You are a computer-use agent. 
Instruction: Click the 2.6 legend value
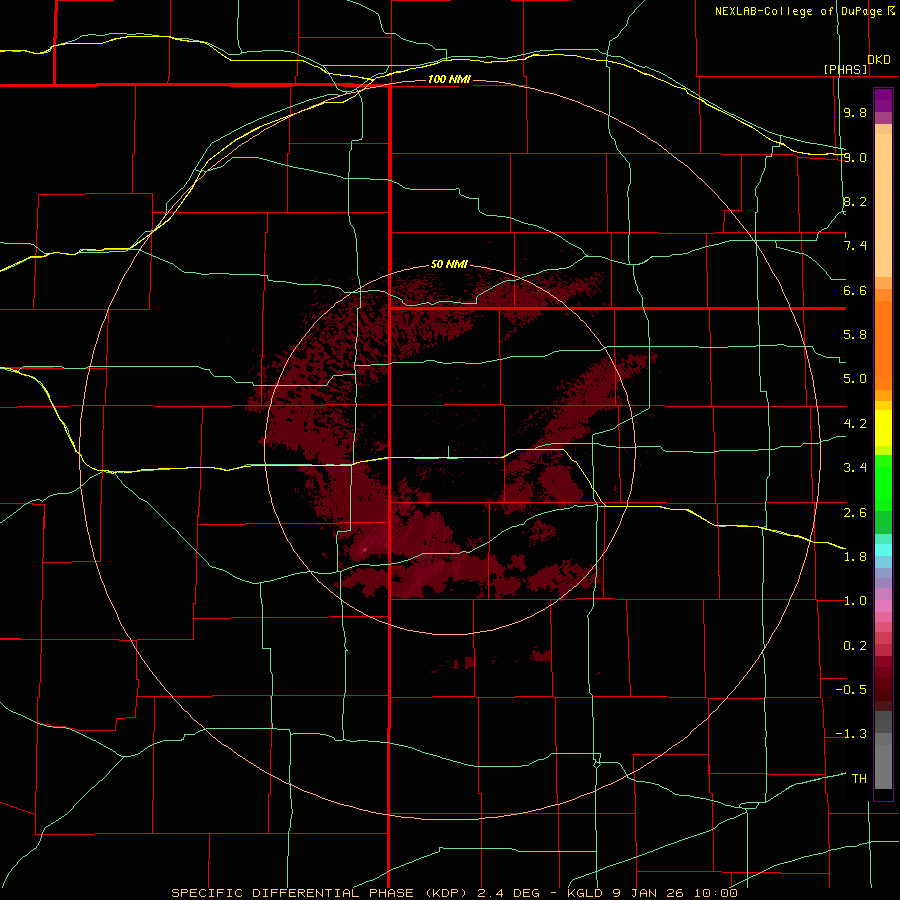pos(855,512)
